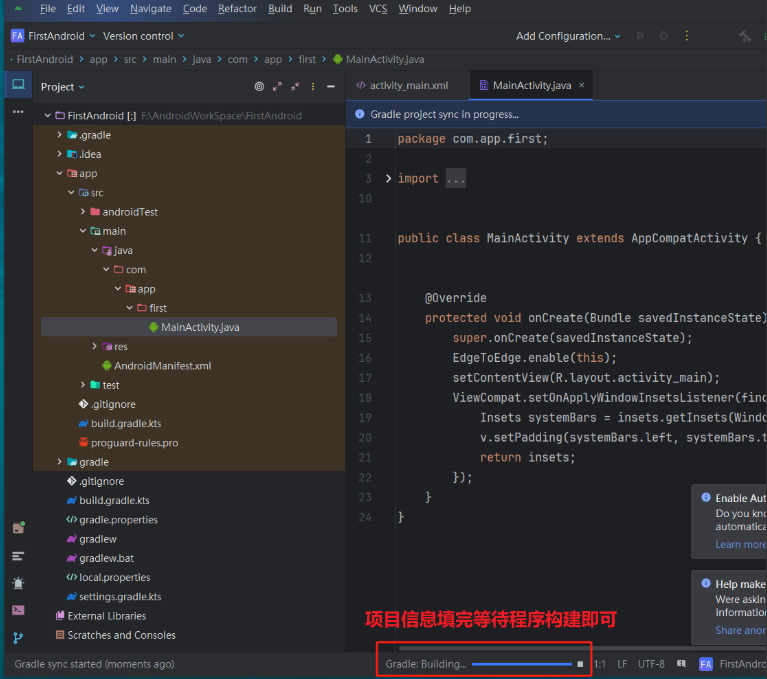This screenshot has width=767, height=679.
Task: Open the Navigate menu
Action: [x=151, y=8]
